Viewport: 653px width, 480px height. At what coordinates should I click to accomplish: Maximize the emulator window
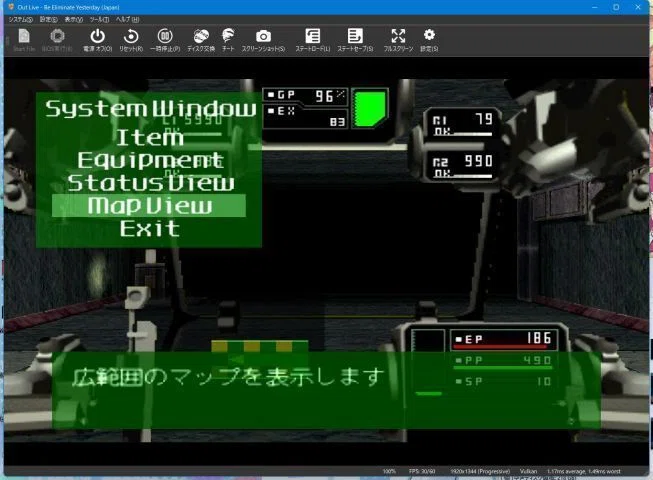[x=616, y=7]
